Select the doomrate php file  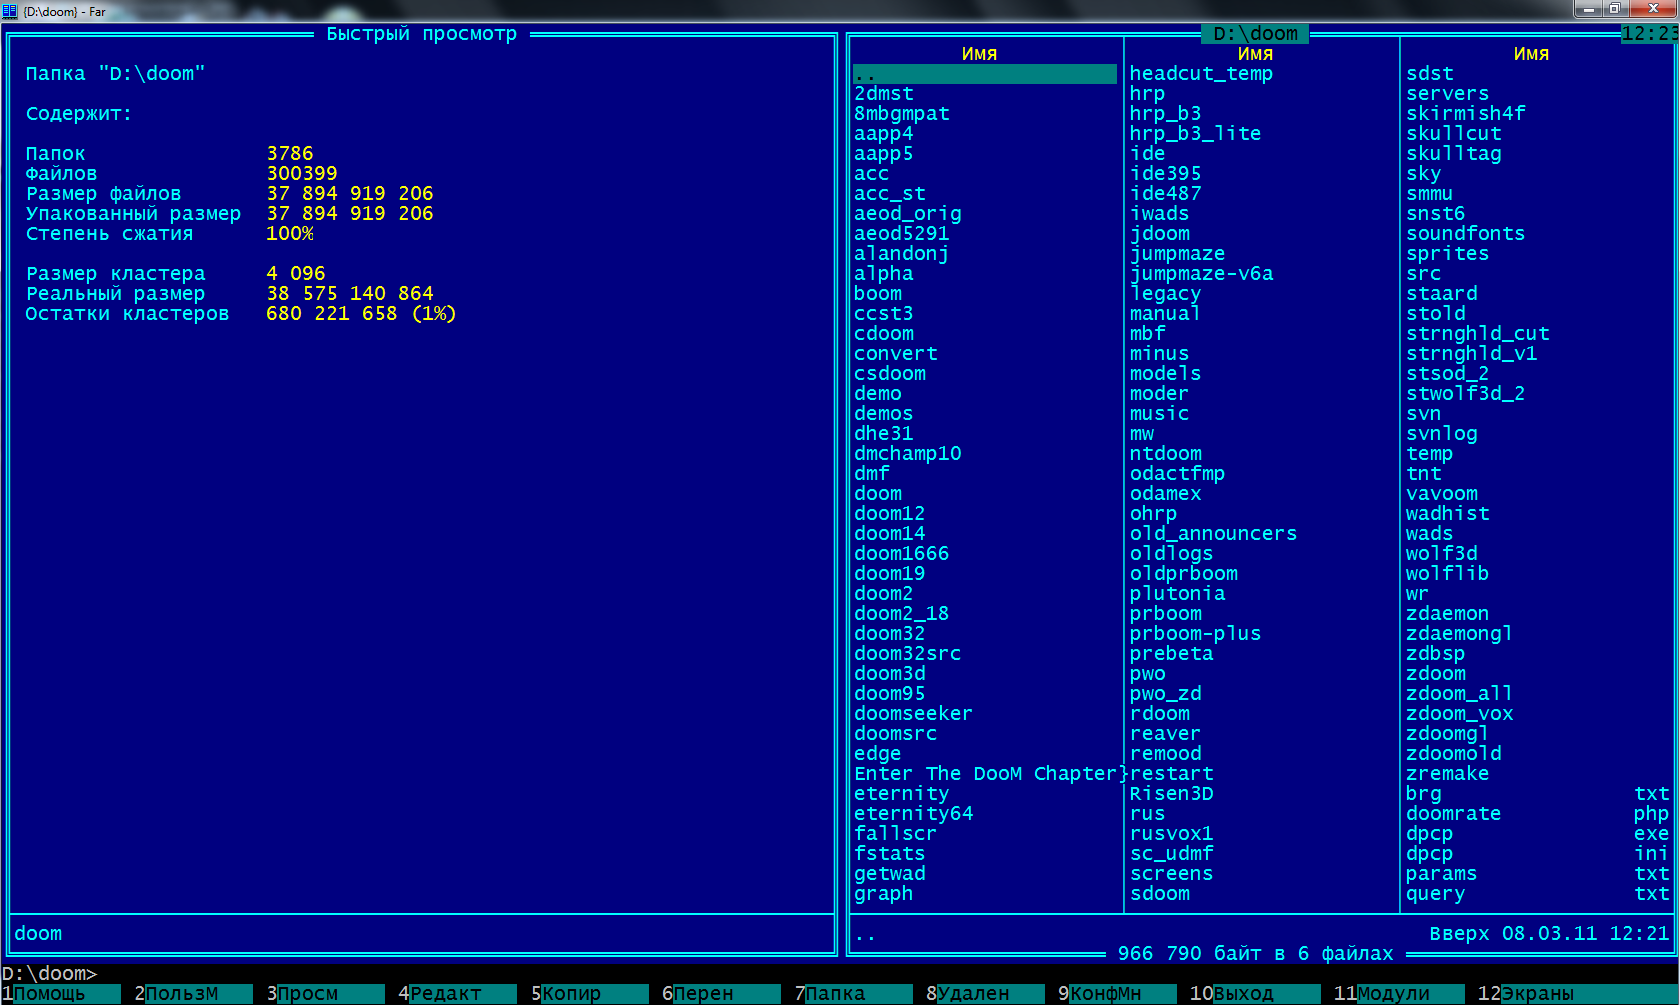(x=1453, y=814)
